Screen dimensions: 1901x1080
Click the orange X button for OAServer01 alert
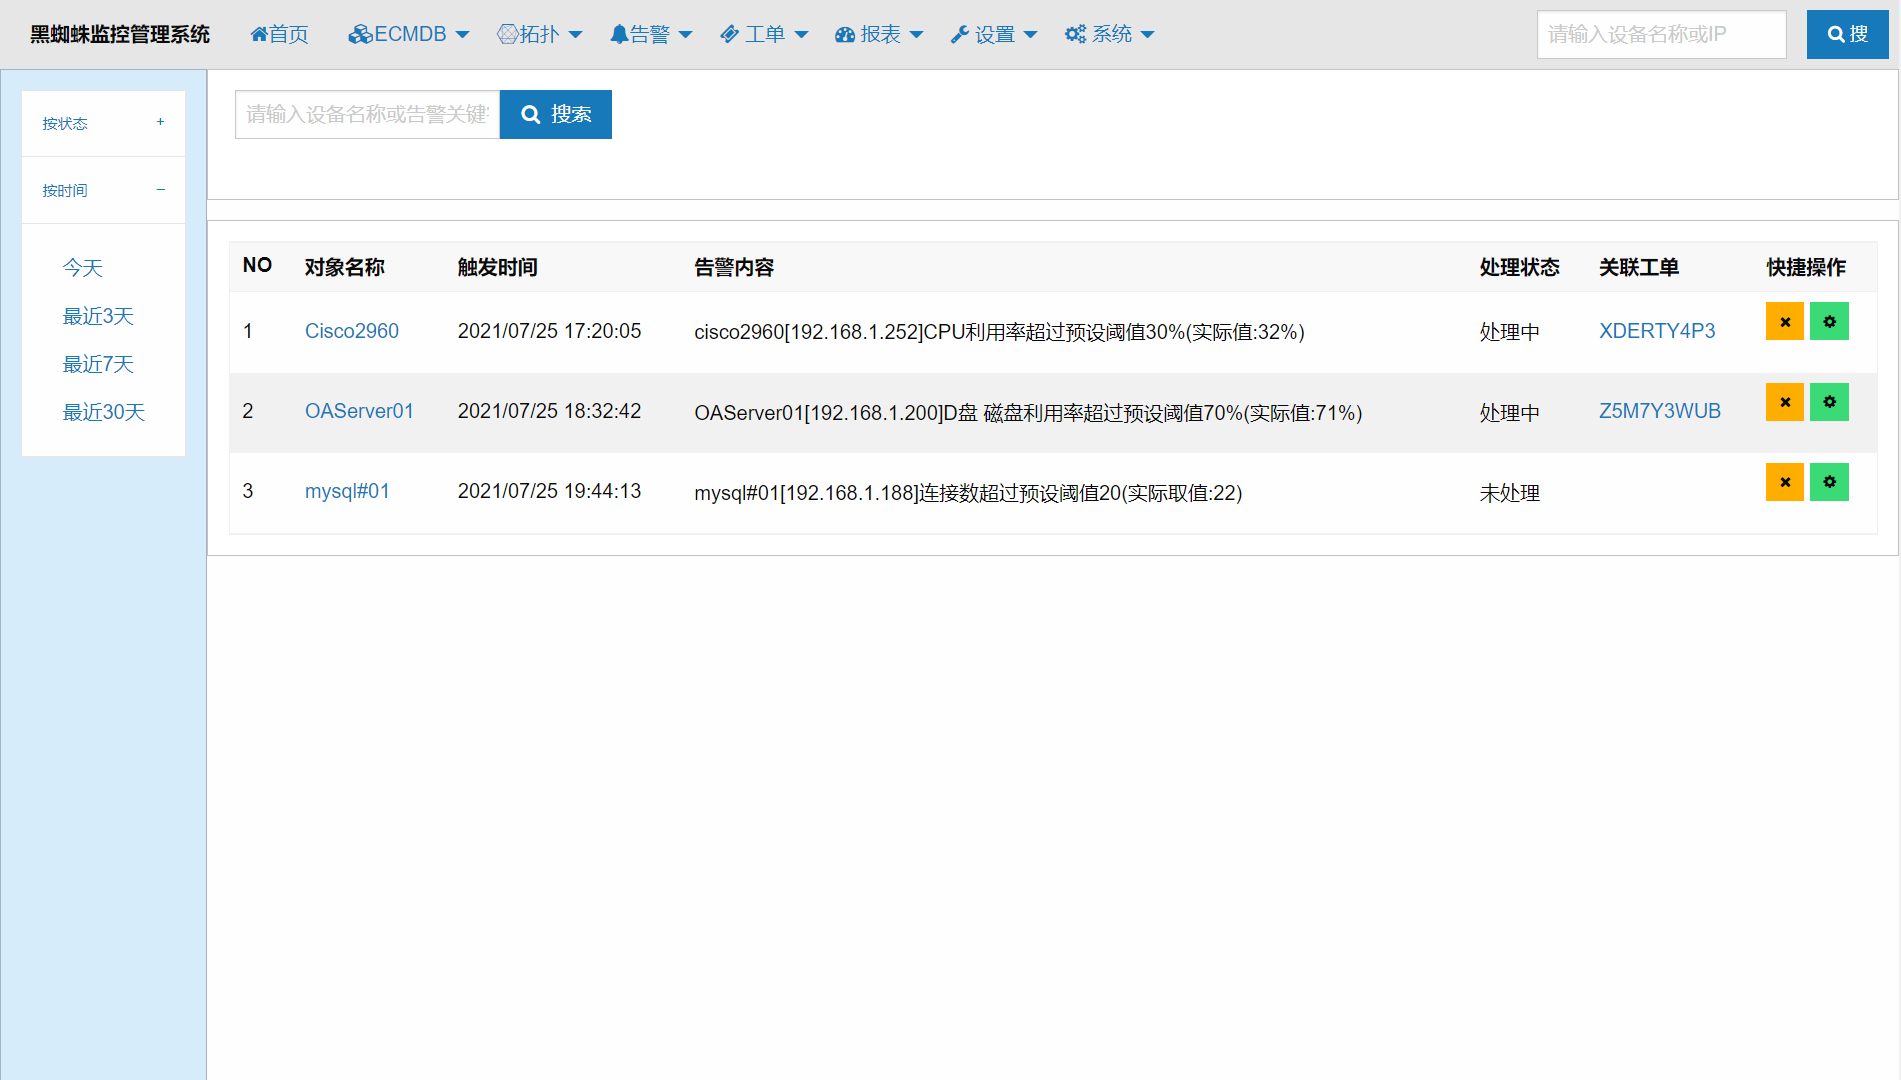(1784, 402)
